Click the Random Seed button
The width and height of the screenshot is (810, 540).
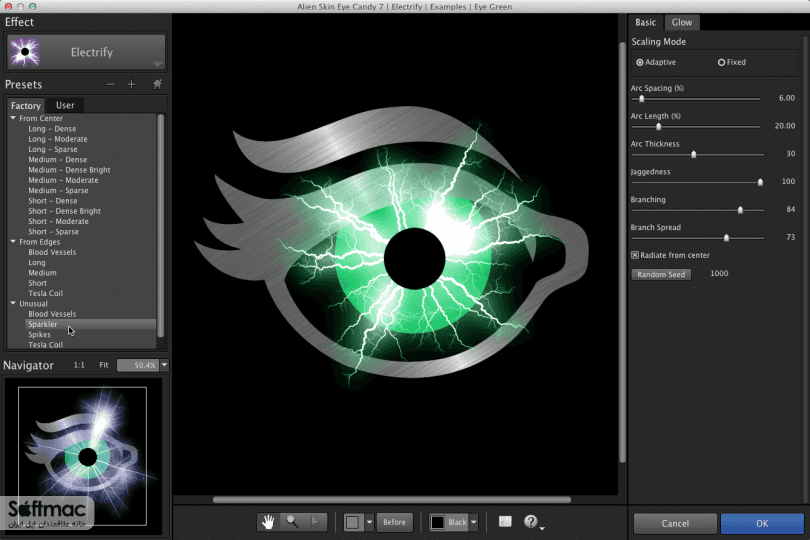tap(661, 274)
